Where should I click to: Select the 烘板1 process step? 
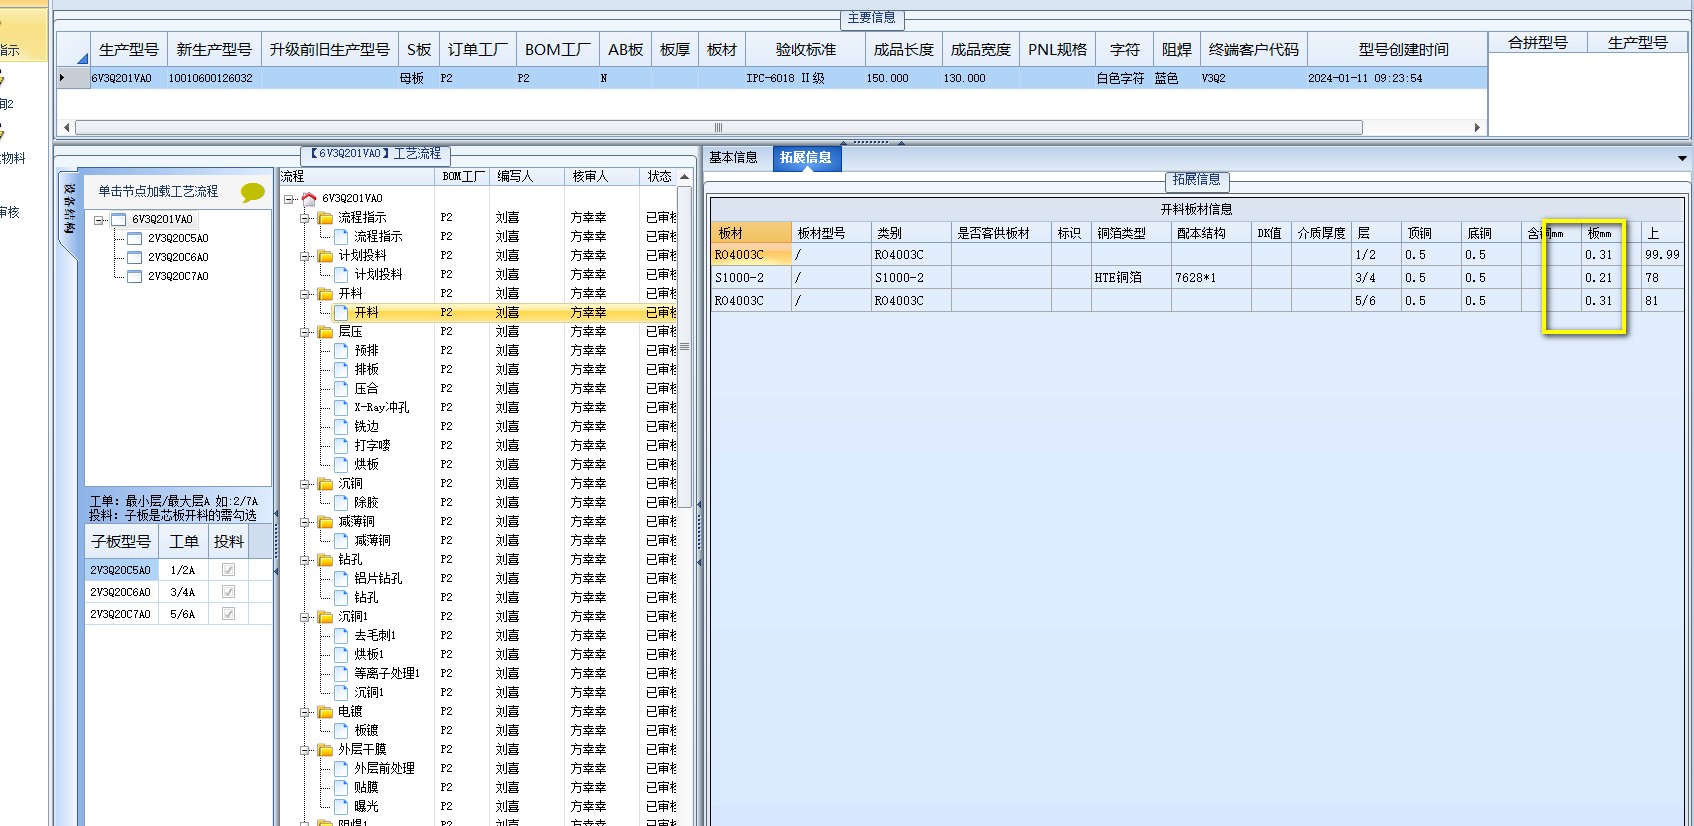pyautogui.click(x=369, y=654)
